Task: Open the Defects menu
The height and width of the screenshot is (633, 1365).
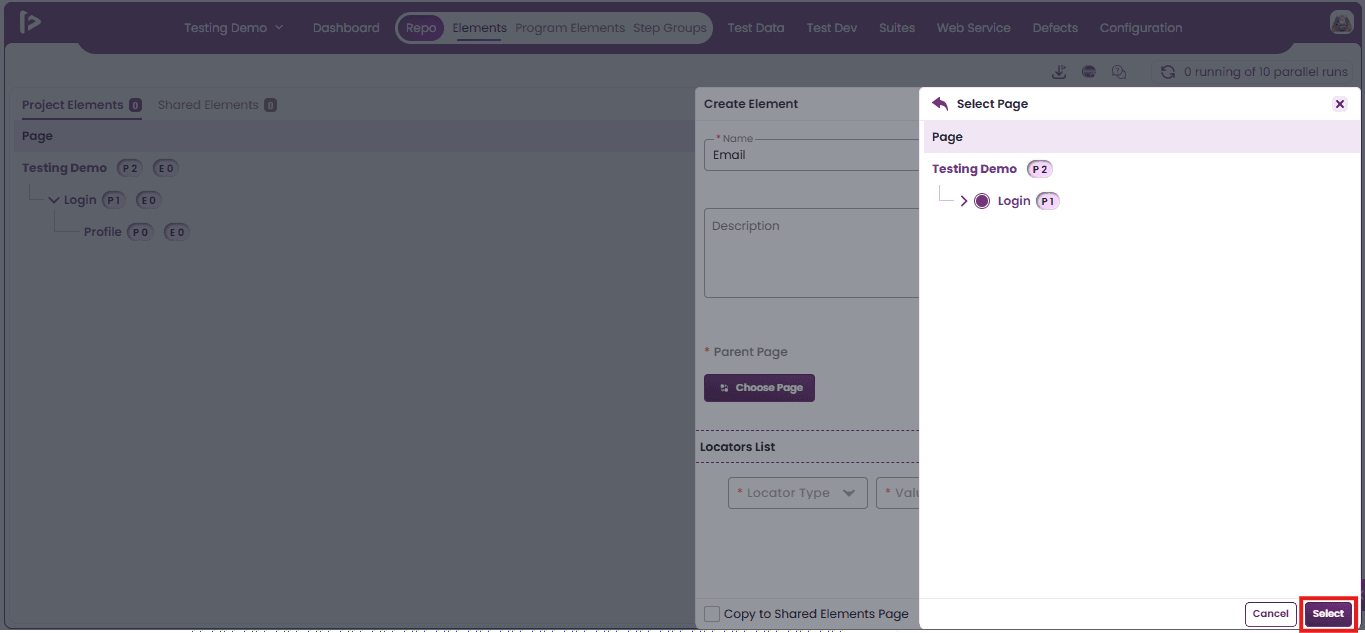Action: click(1055, 28)
